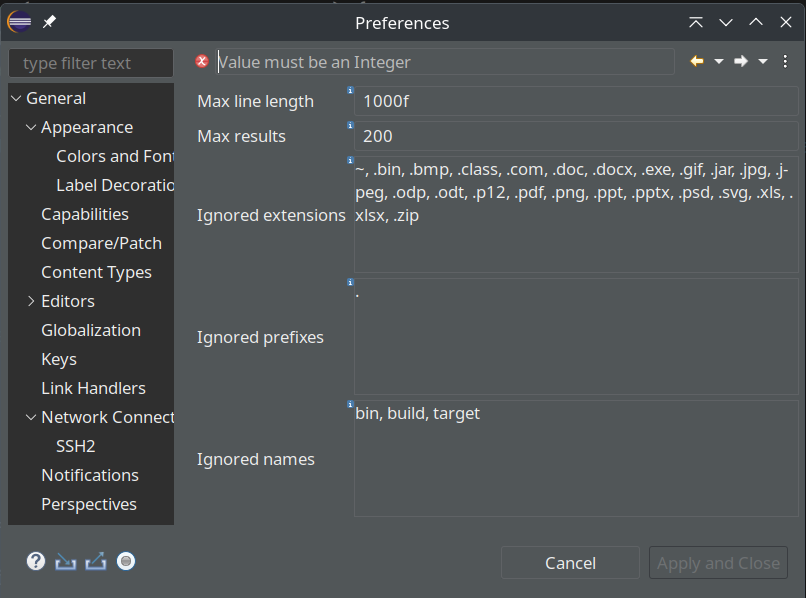Open the Notifications preference page
The image size is (806, 598).
[x=90, y=475]
